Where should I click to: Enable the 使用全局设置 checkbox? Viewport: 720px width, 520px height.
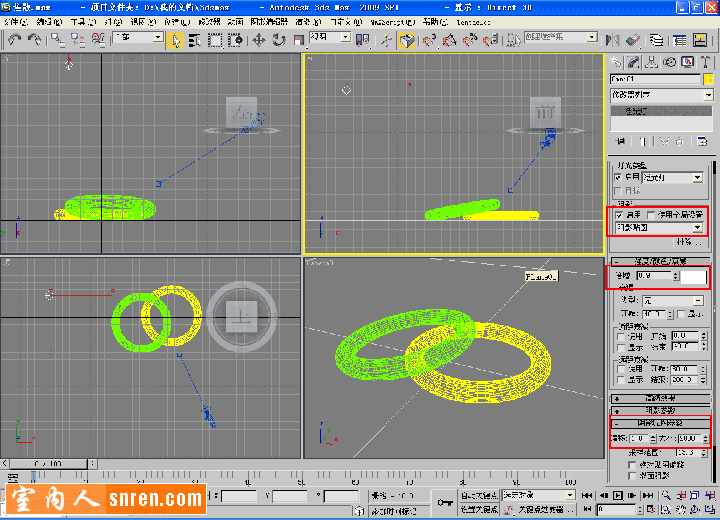point(652,215)
